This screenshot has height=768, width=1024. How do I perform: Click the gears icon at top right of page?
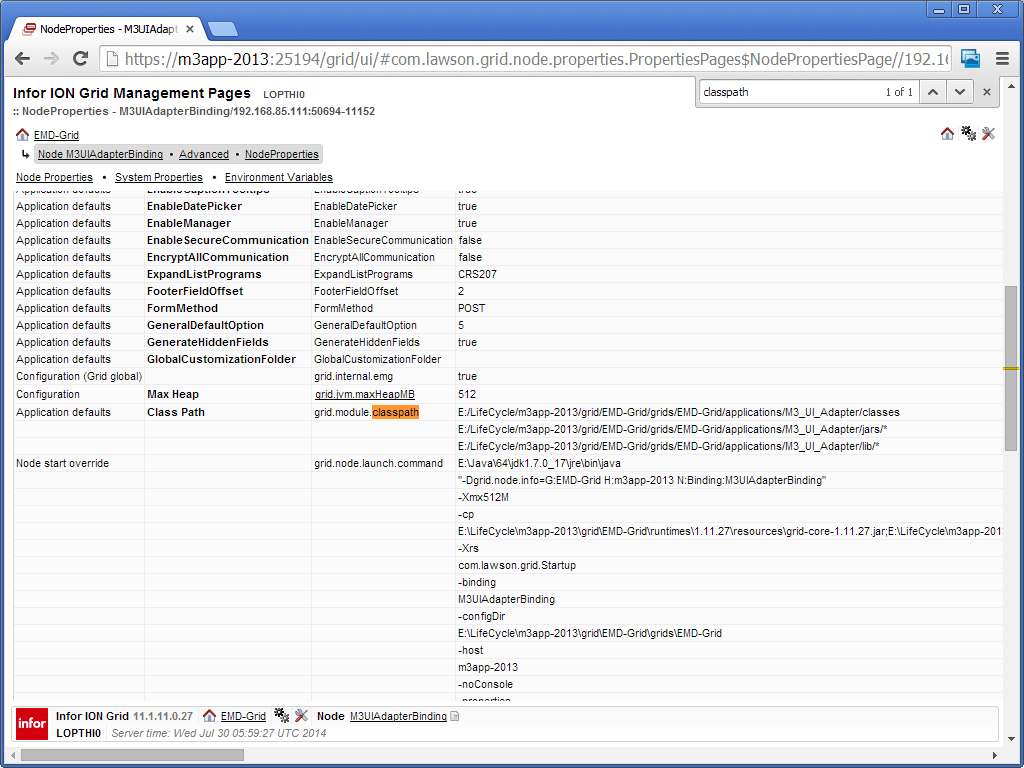coord(968,134)
